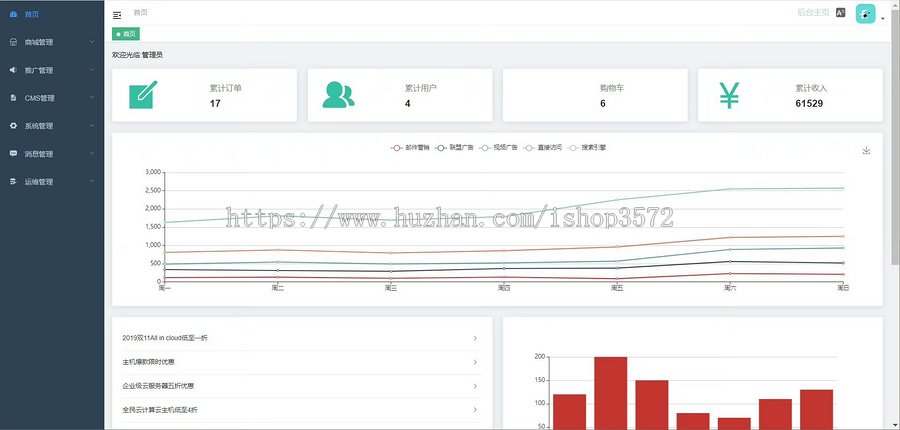This screenshot has height=430, width=900.
Task: Click the 周三 x-axis label
Action: (391, 289)
